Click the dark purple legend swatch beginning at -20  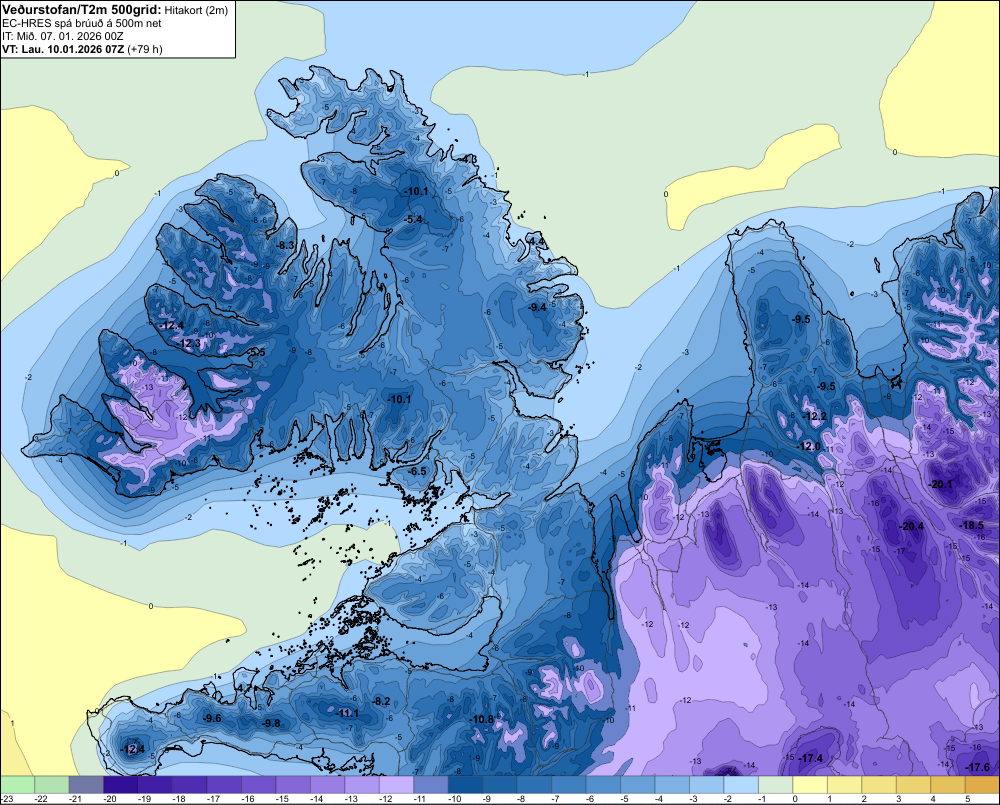pos(121,785)
